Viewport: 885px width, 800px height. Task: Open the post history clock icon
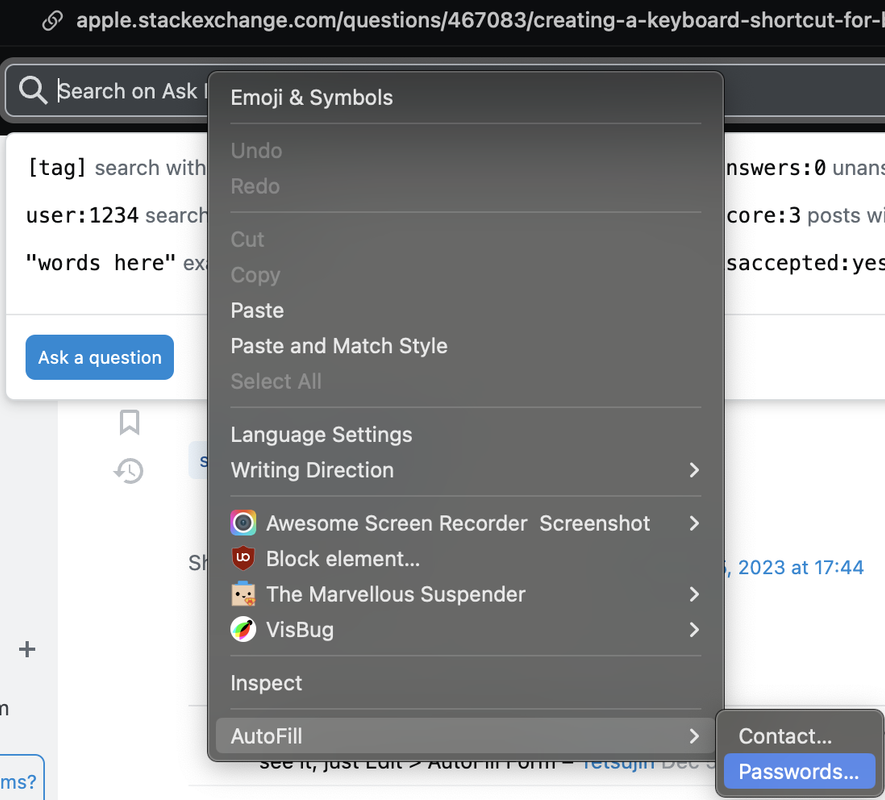129,471
